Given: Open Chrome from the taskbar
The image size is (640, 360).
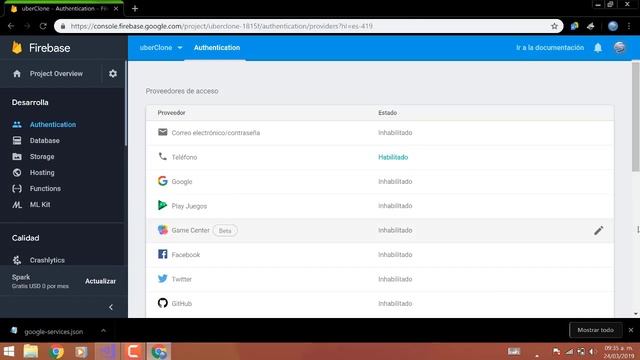Looking at the screenshot, I should click(x=56, y=351).
